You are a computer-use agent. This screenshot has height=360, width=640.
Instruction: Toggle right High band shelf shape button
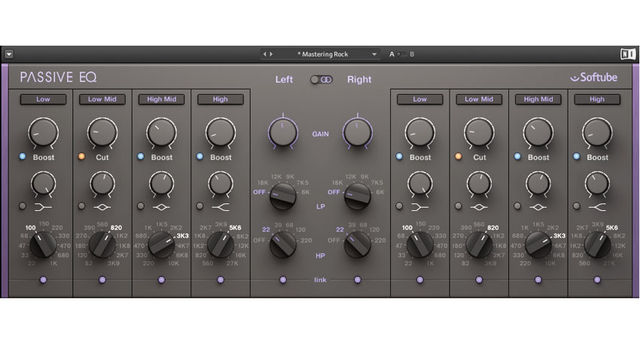576,206
